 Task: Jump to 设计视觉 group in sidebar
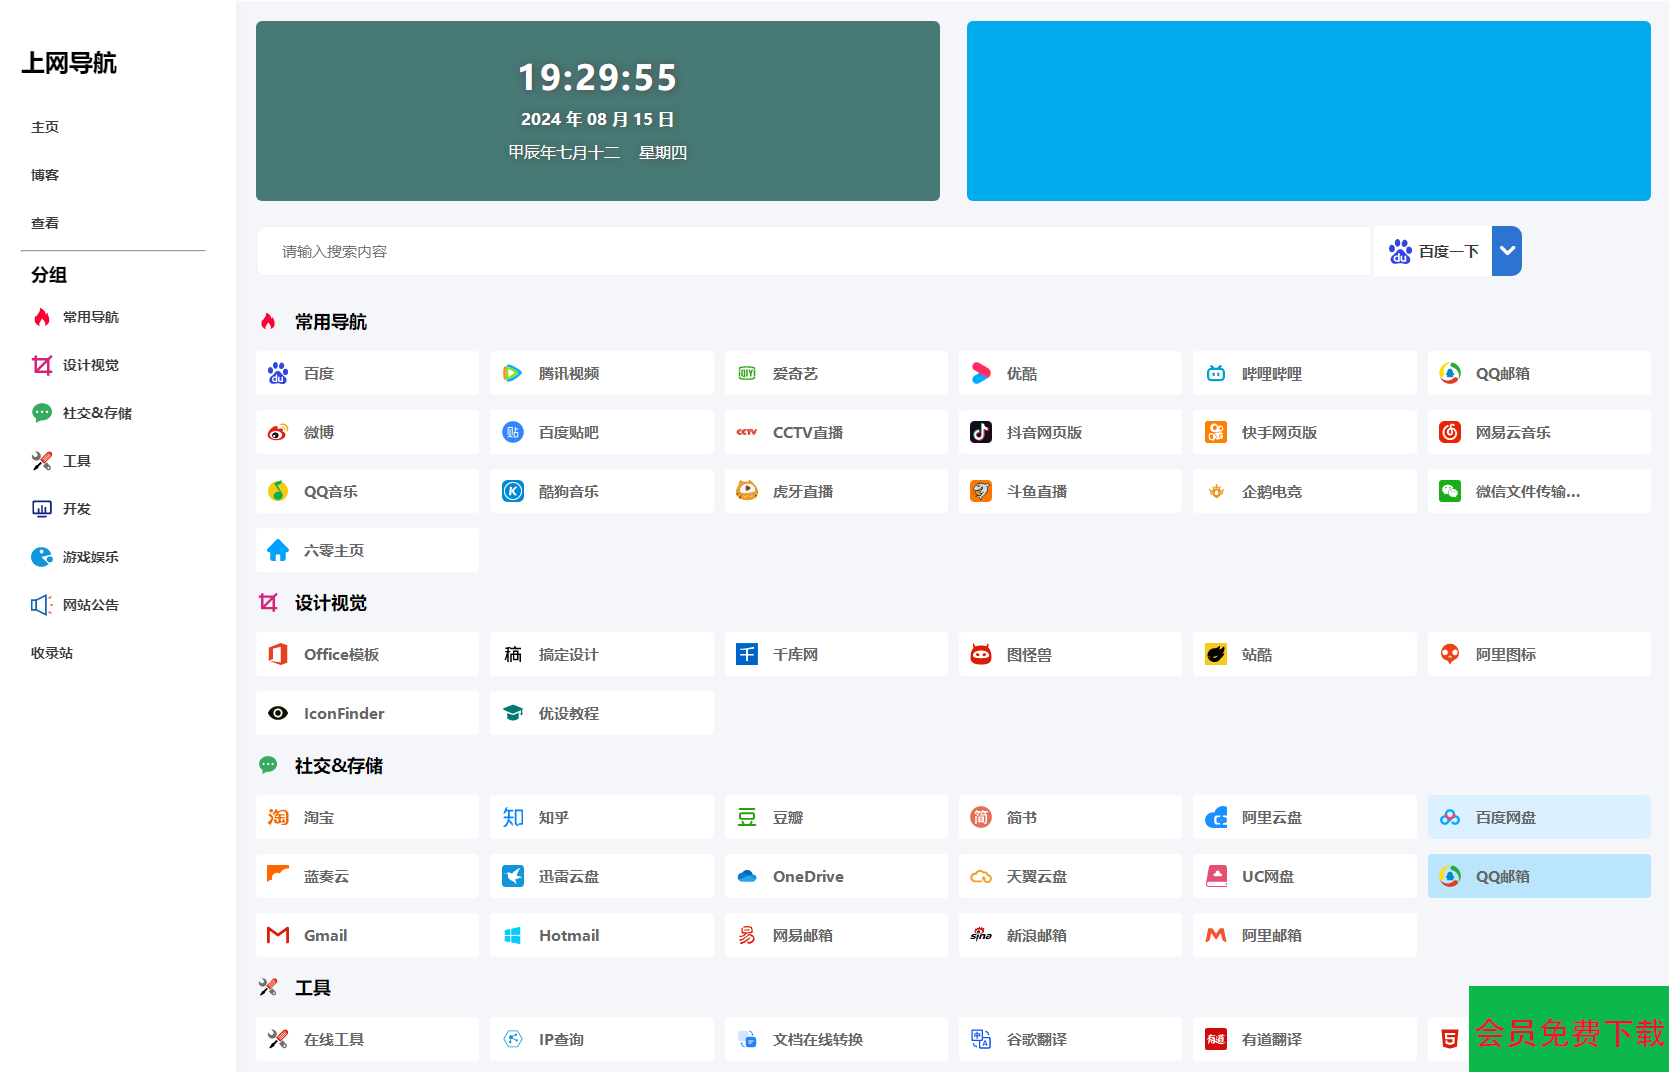click(x=90, y=365)
